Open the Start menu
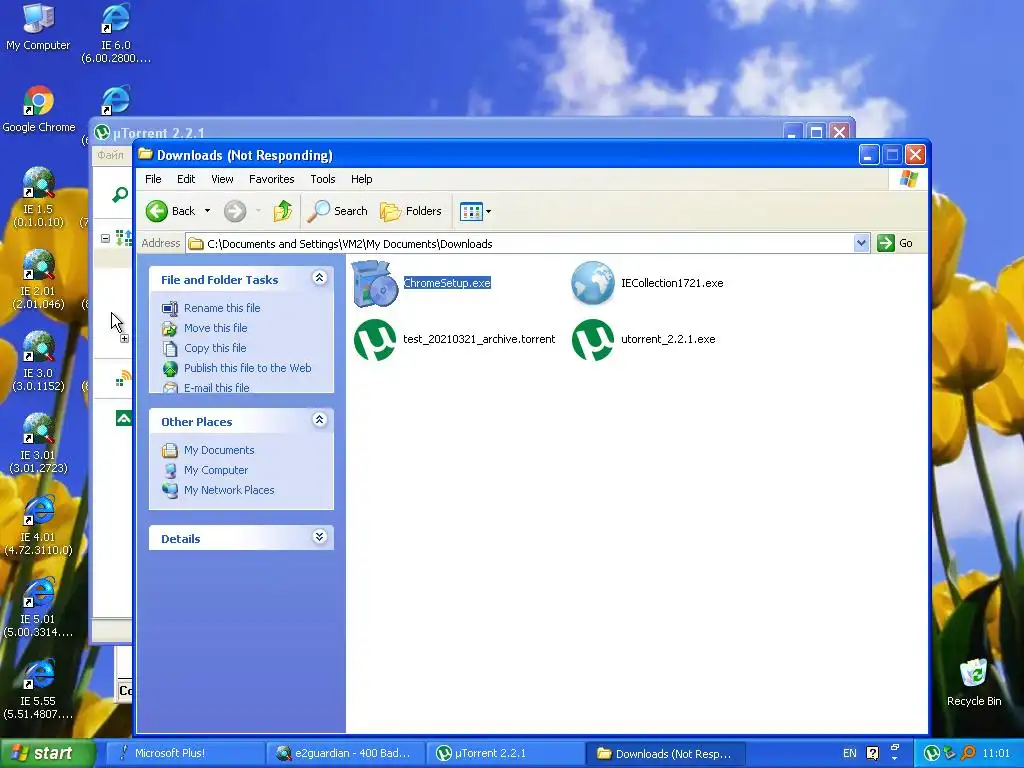This screenshot has height=768, width=1024. (x=47, y=753)
